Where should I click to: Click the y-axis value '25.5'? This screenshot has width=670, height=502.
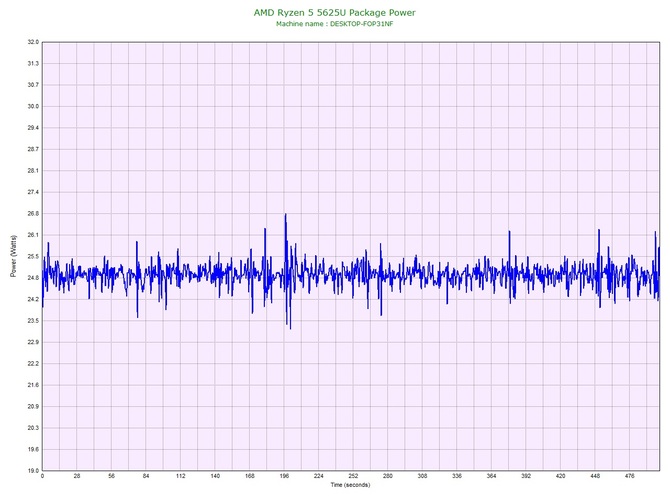tap(33, 256)
